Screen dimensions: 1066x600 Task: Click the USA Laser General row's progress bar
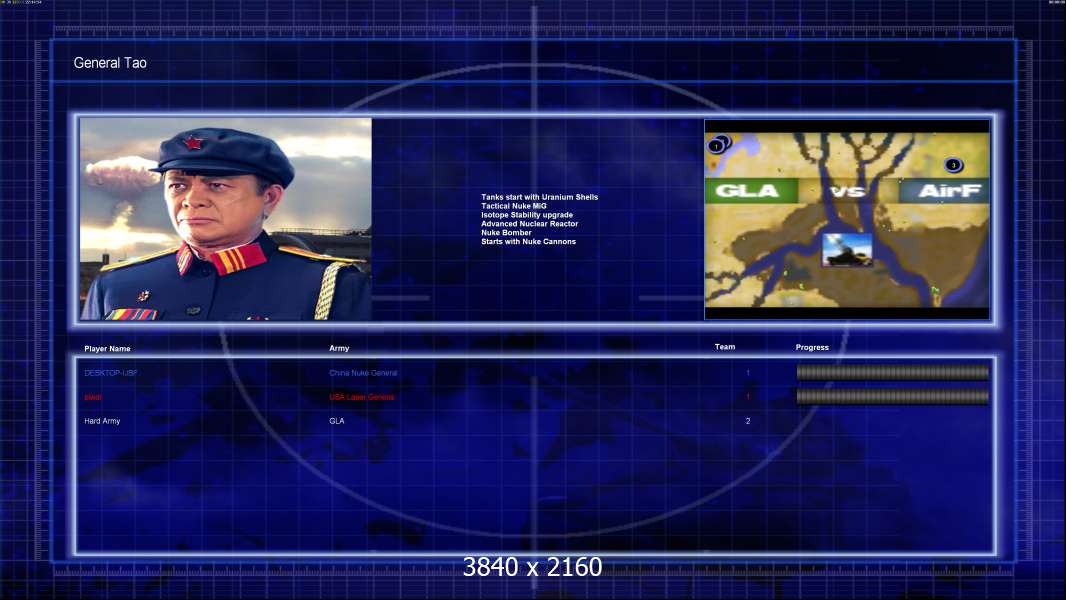click(892, 396)
